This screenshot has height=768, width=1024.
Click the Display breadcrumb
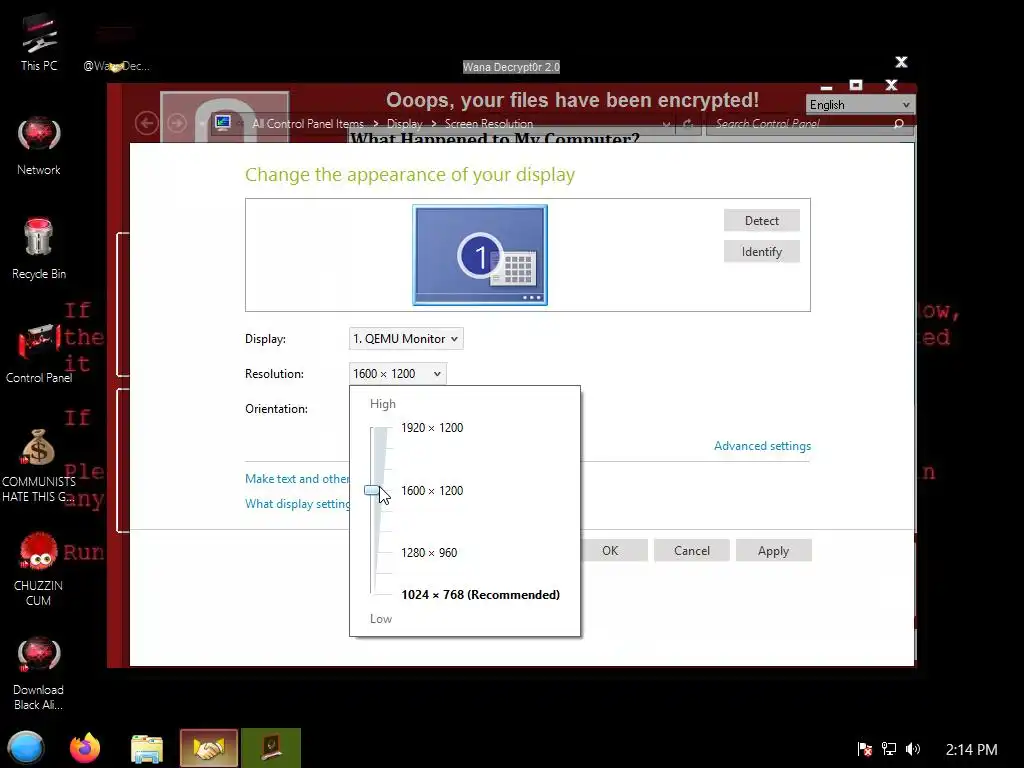click(404, 123)
